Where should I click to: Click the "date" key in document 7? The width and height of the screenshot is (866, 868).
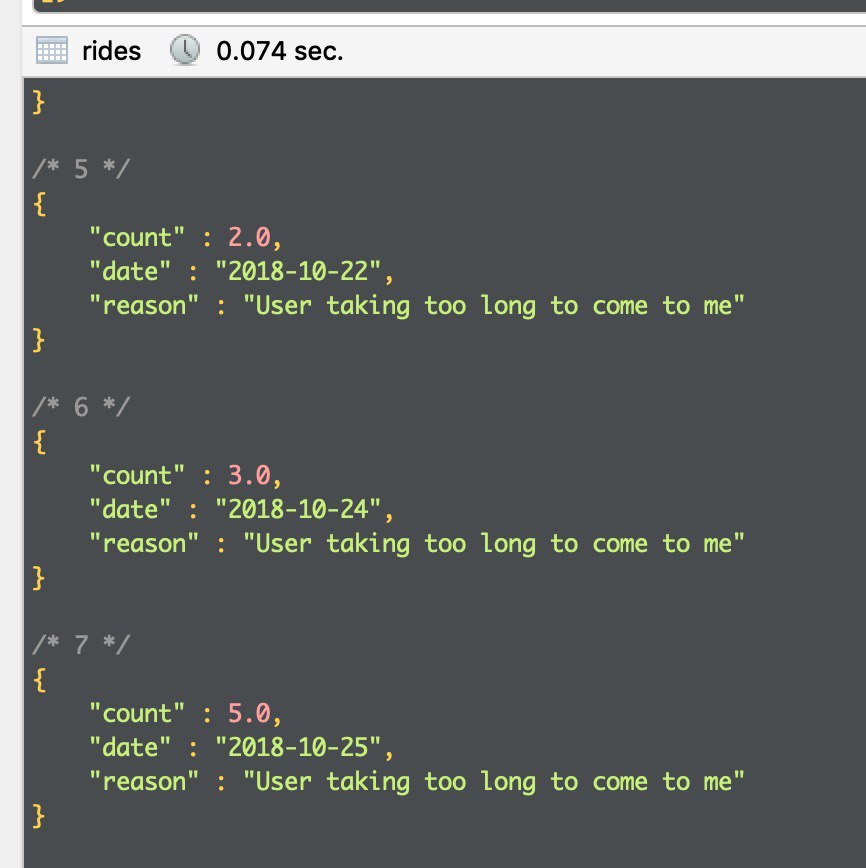coord(130,747)
